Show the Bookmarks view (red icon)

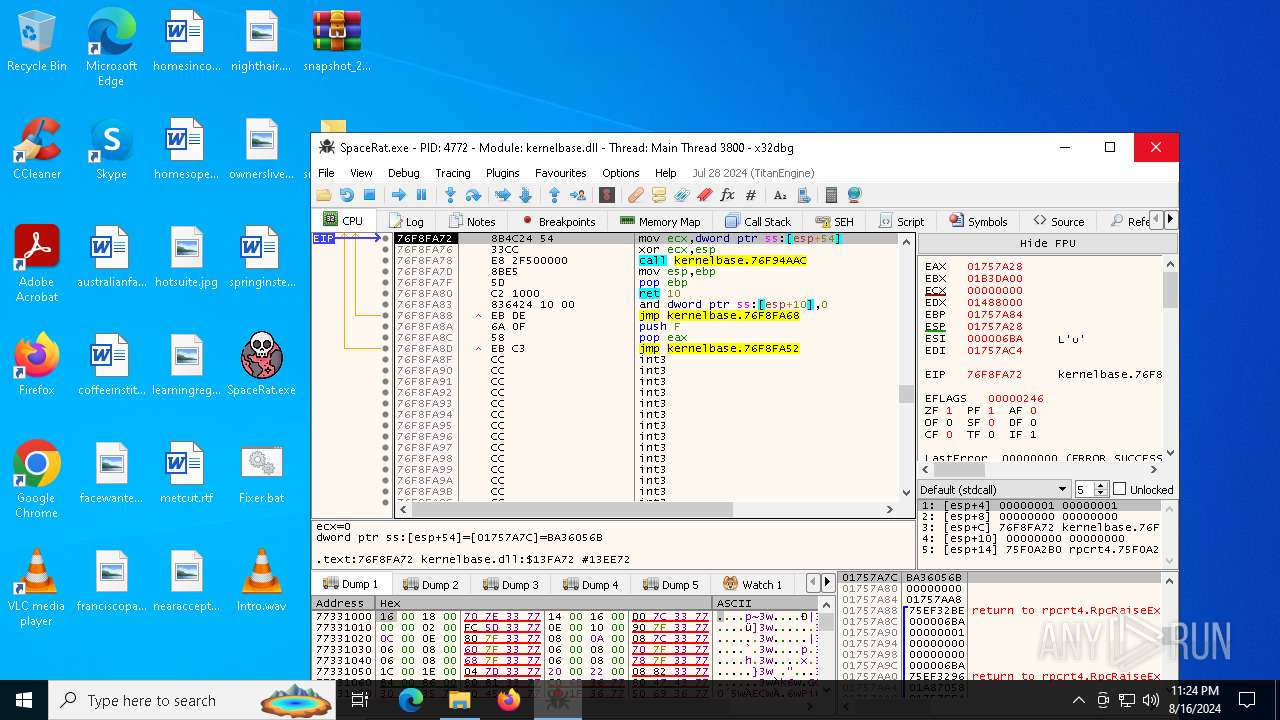tap(704, 195)
